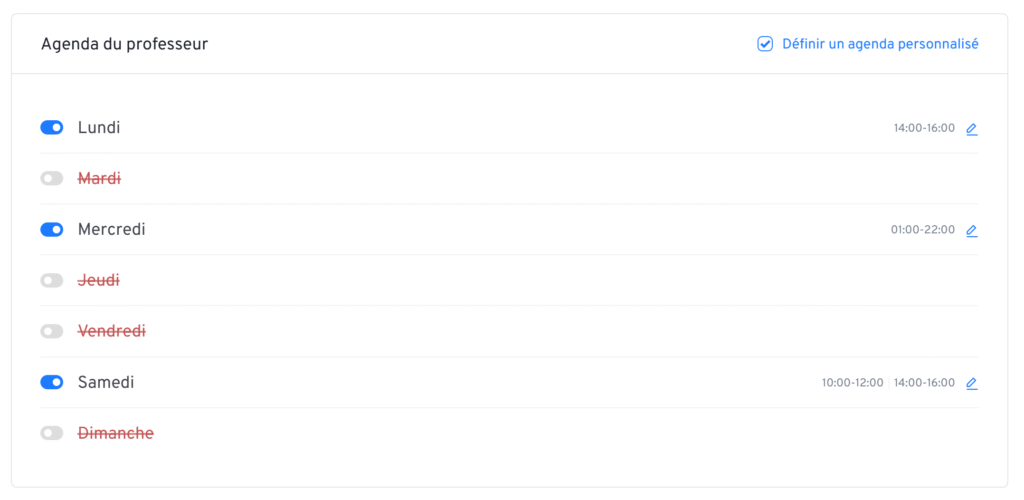Click the "Agenda du professeur" heading

pyautogui.click(x=124, y=44)
